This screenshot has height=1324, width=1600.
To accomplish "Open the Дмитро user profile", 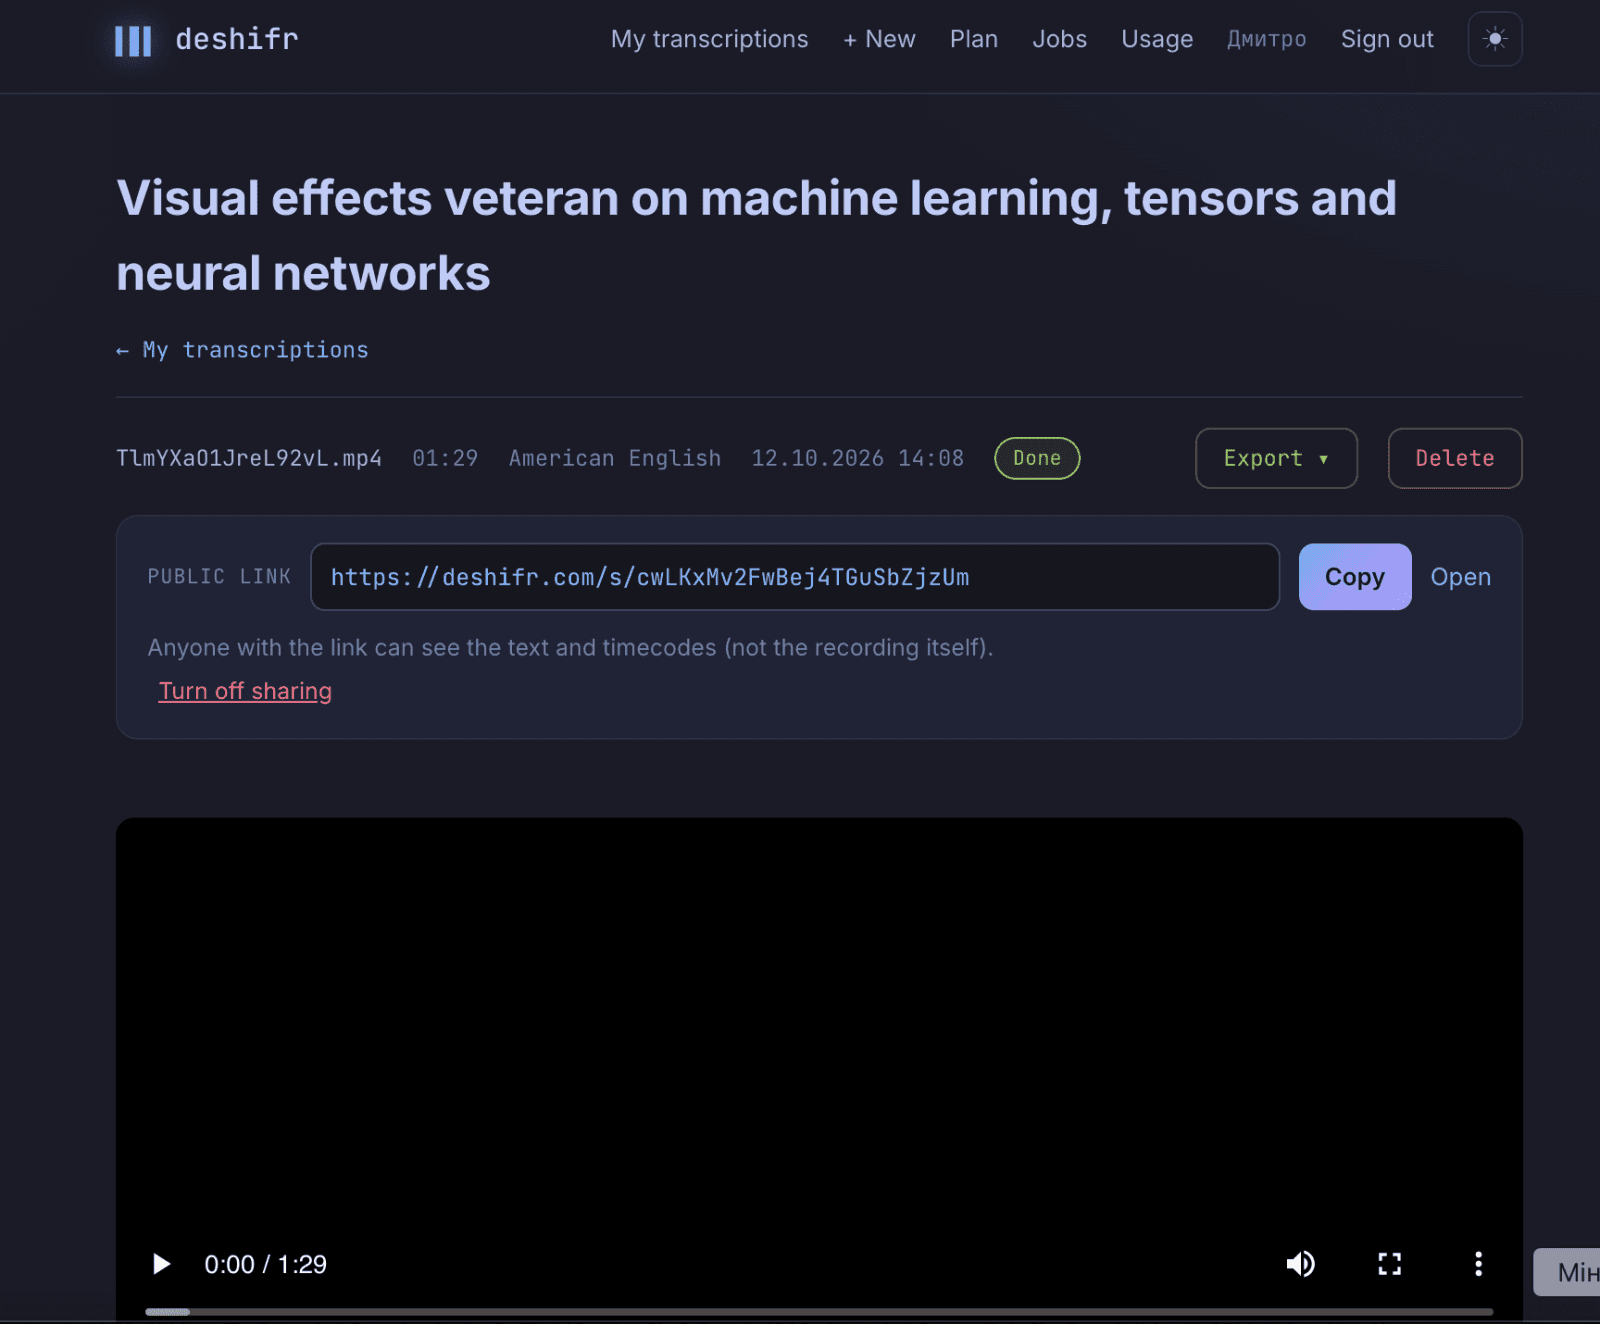I will pos(1266,39).
